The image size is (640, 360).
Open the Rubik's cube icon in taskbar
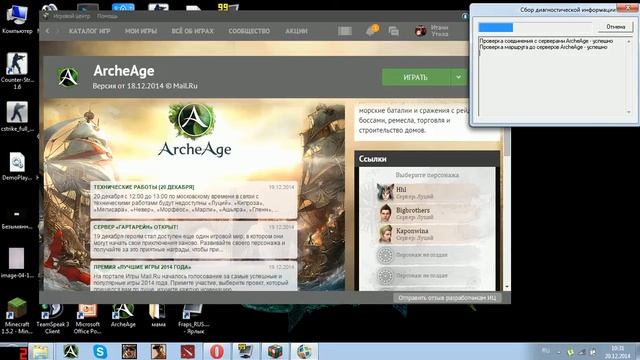click(275, 352)
